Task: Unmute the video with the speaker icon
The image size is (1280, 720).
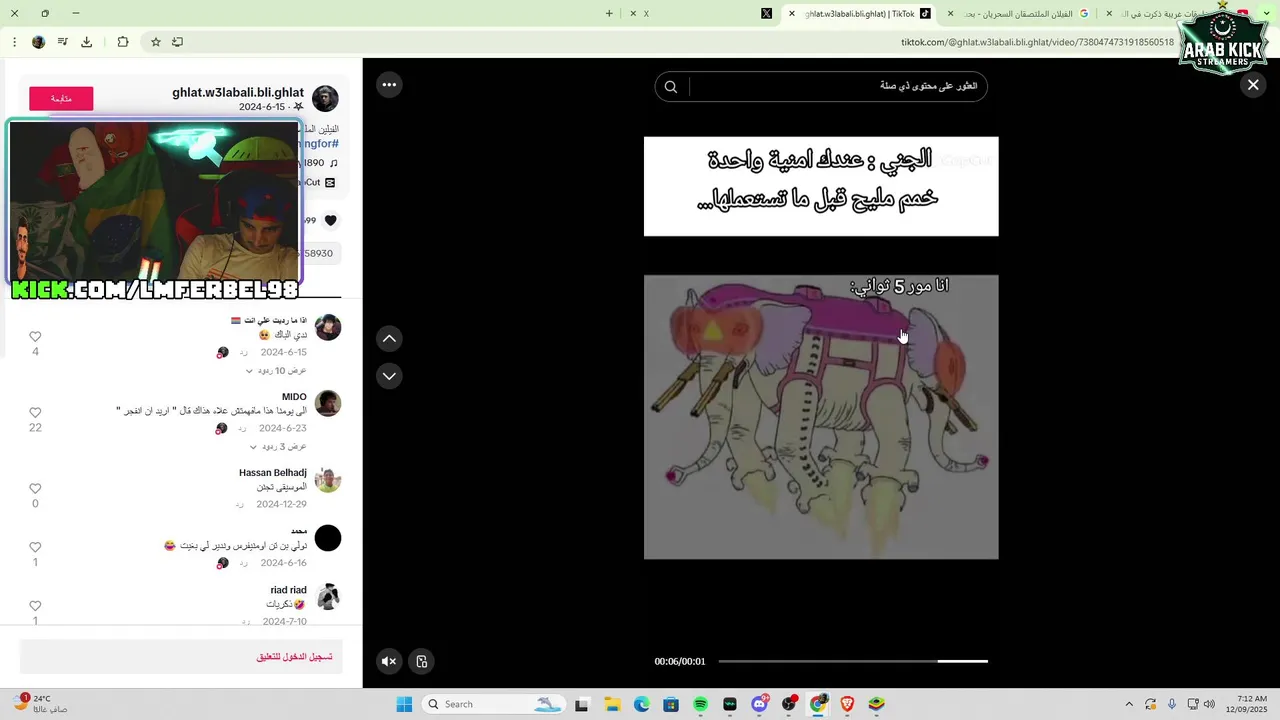Action: pyautogui.click(x=389, y=661)
